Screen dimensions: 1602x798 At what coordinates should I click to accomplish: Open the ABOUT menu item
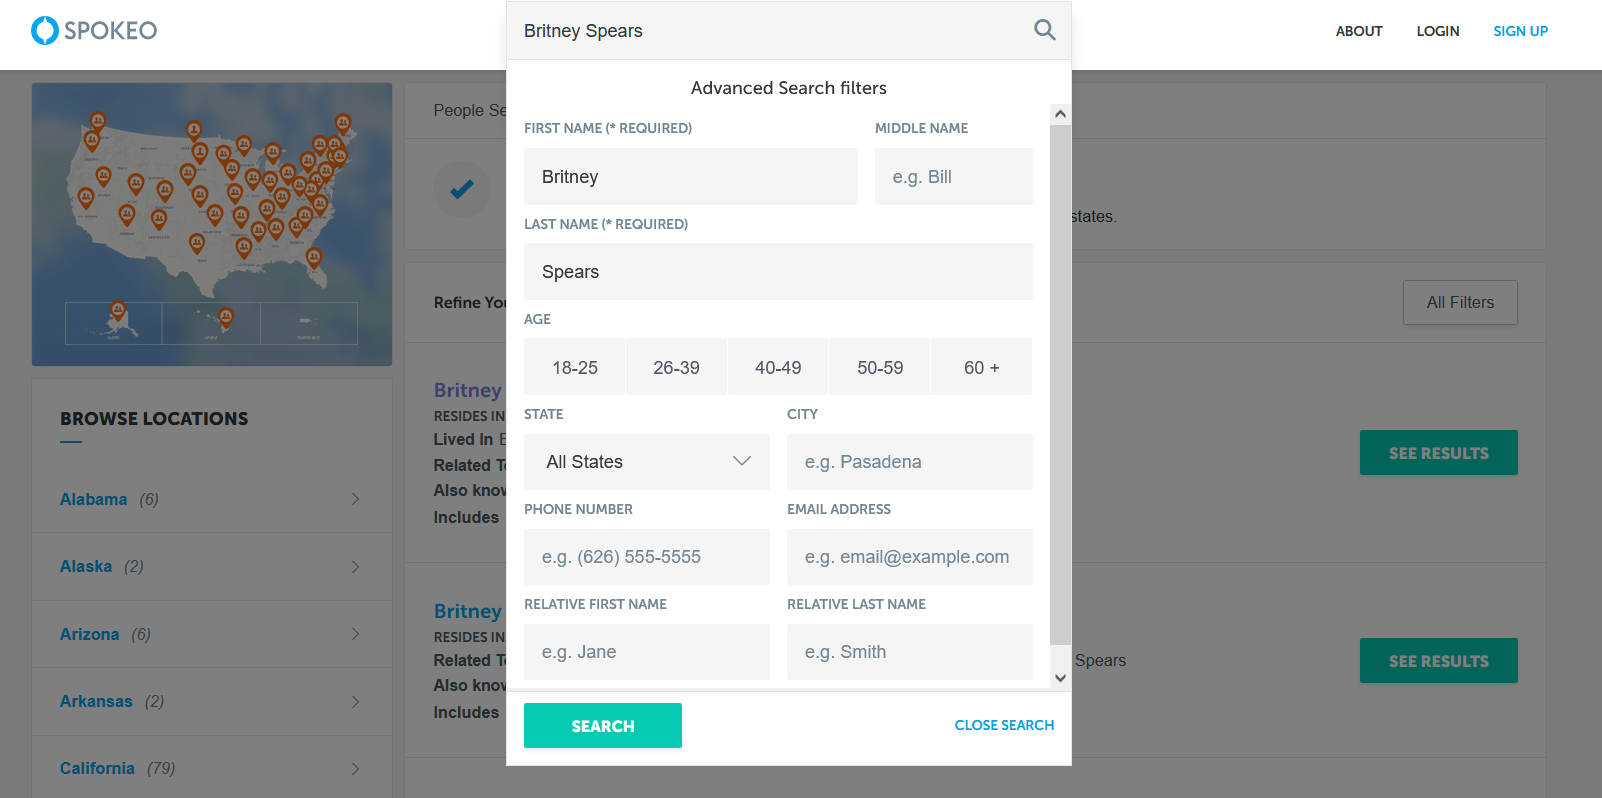1359,31
